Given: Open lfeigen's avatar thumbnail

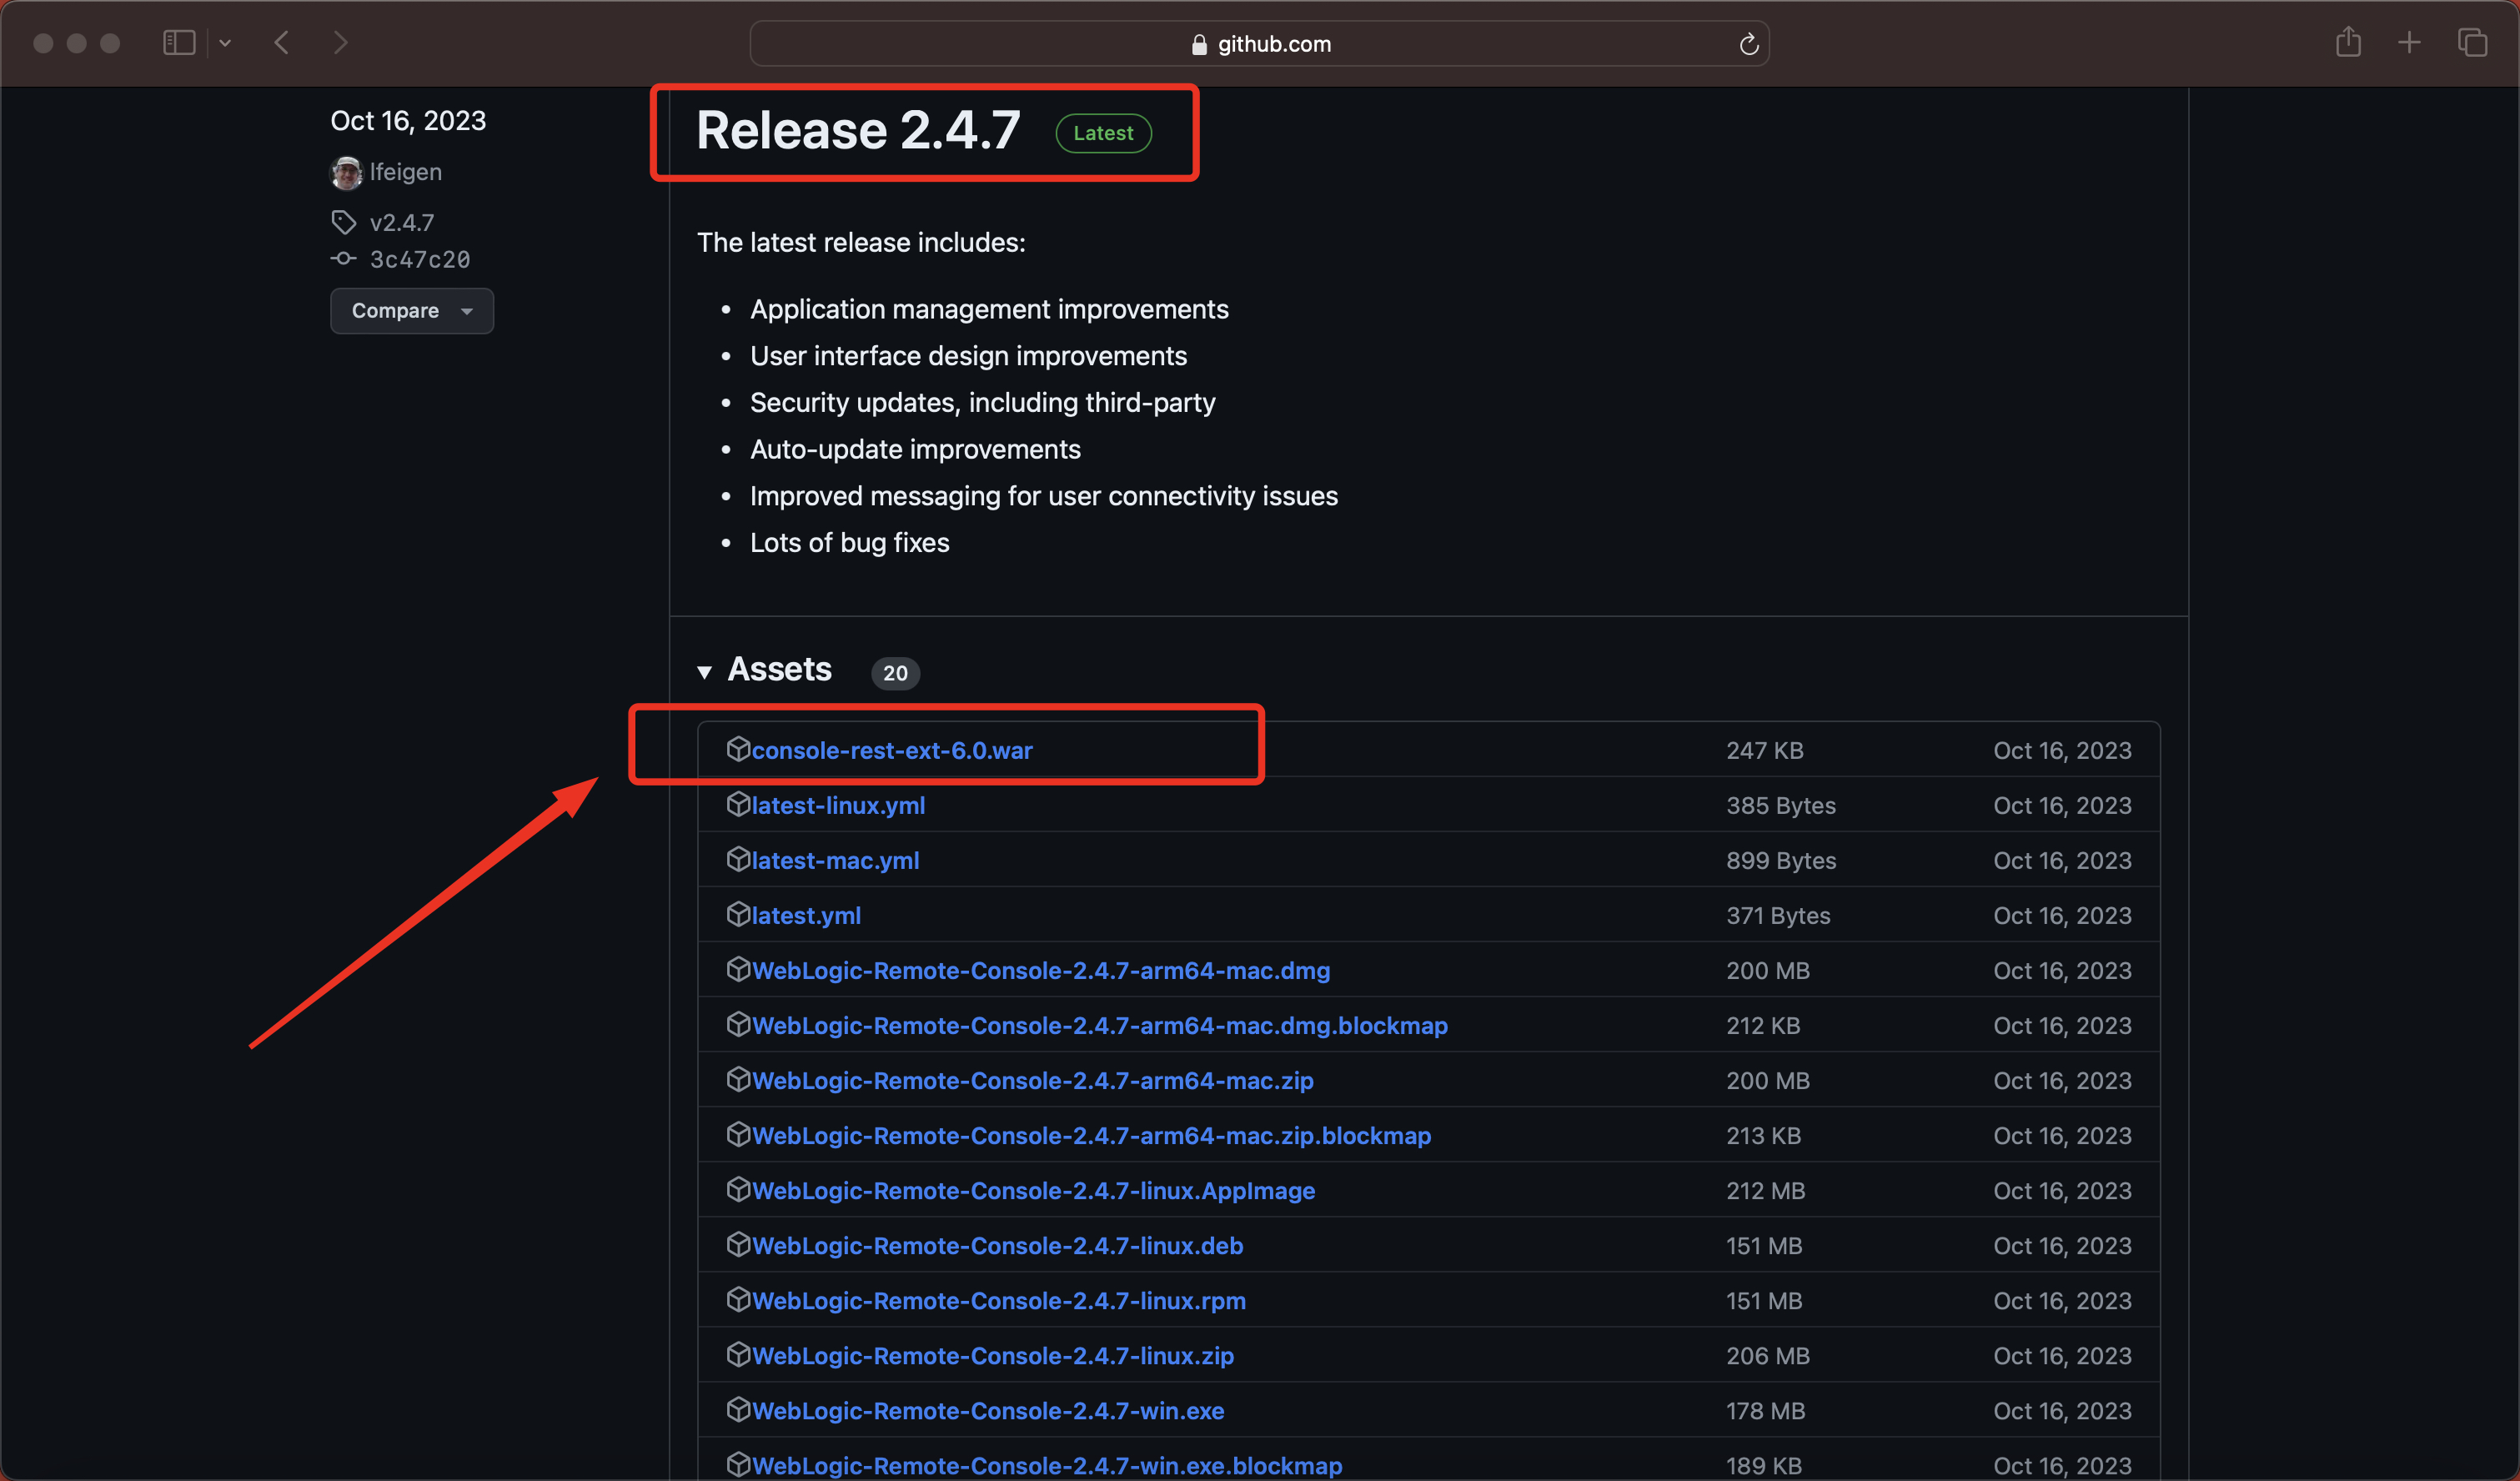Looking at the screenshot, I should pyautogui.click(x=346, y=172).
